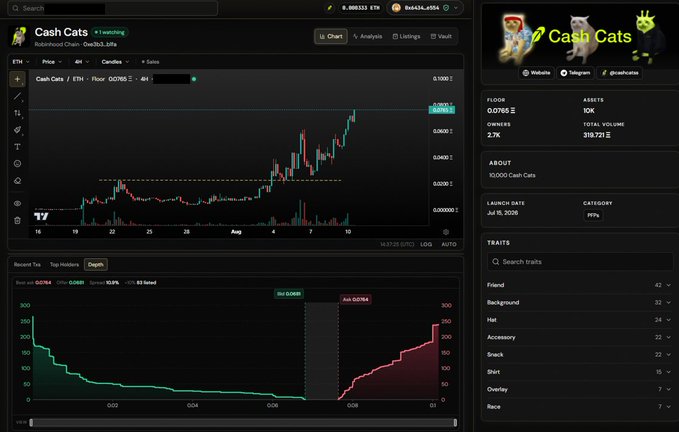679x432 pixels.
Task: Click the PFPs category tag
Action: pyautogui.click(x=593, y=215)
